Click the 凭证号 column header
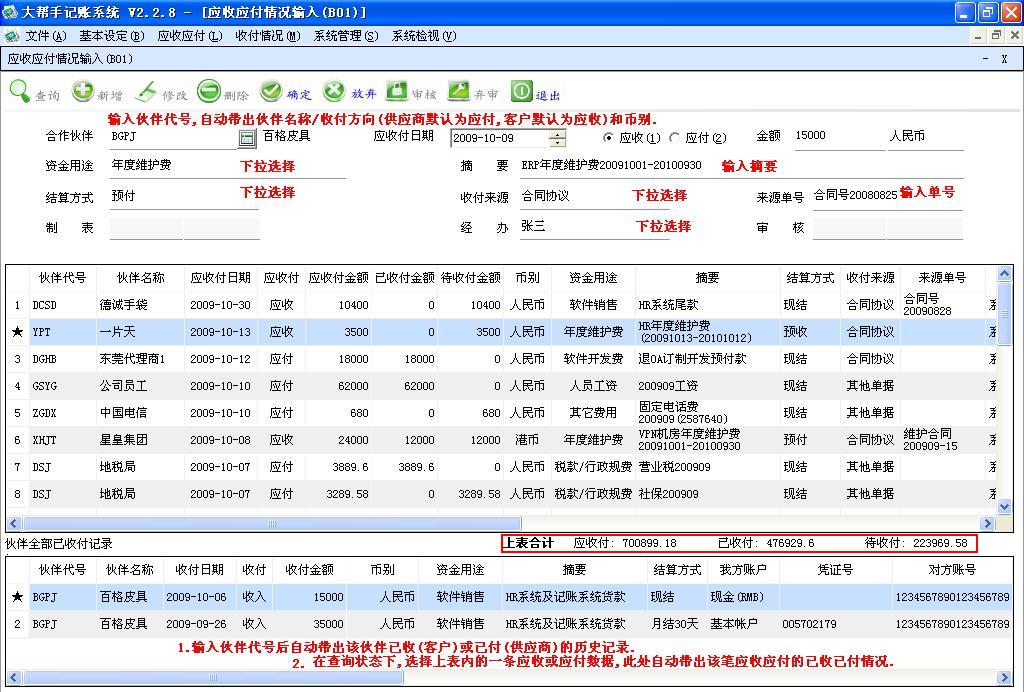The width and height of the screenshot is (1024, 692). pos(835,569)
